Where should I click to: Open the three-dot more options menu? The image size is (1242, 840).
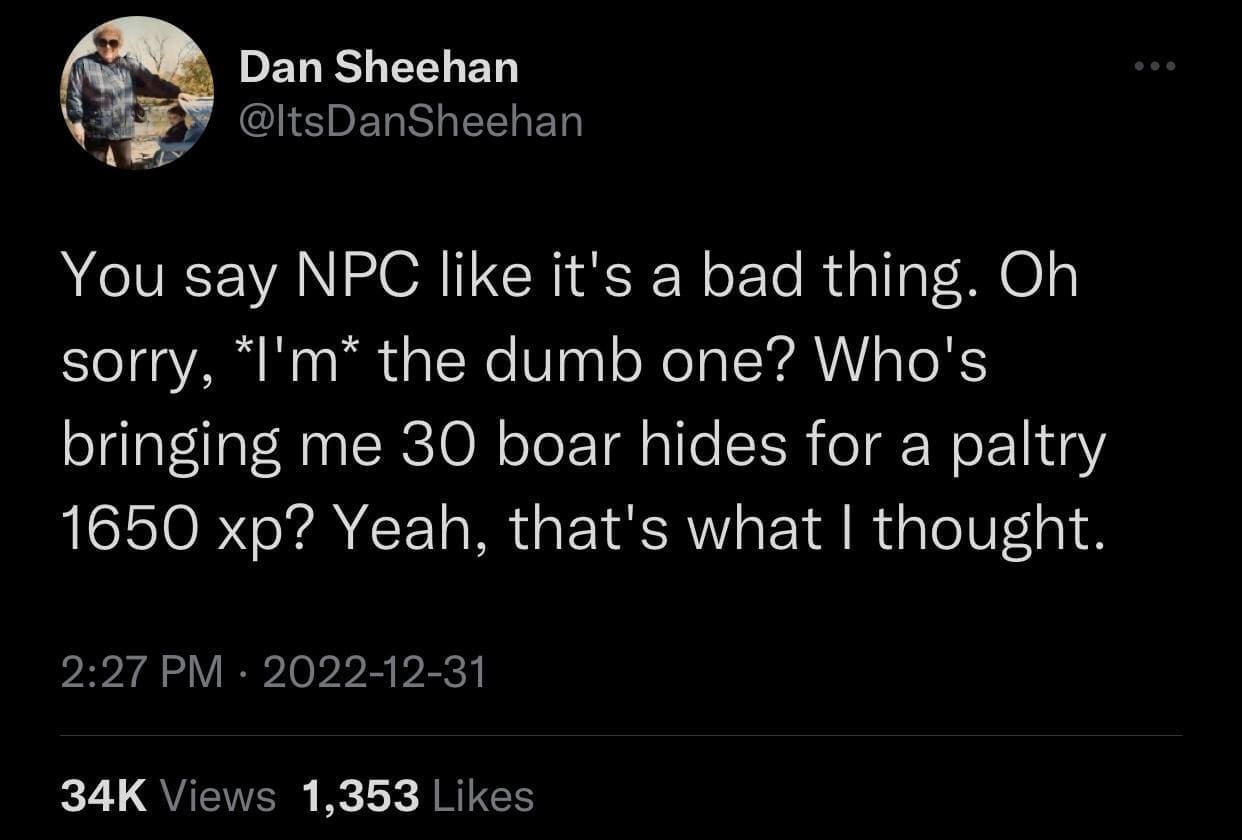click(x=1156, y=67)
